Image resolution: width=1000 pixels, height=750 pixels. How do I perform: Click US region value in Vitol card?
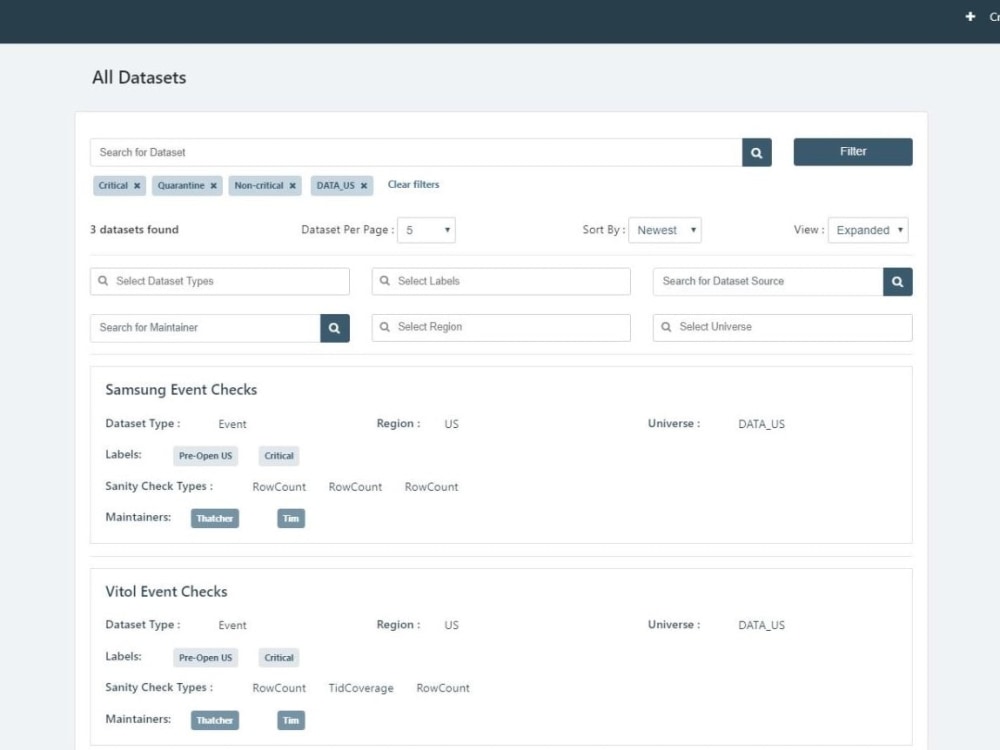click(x=452, y=626)
